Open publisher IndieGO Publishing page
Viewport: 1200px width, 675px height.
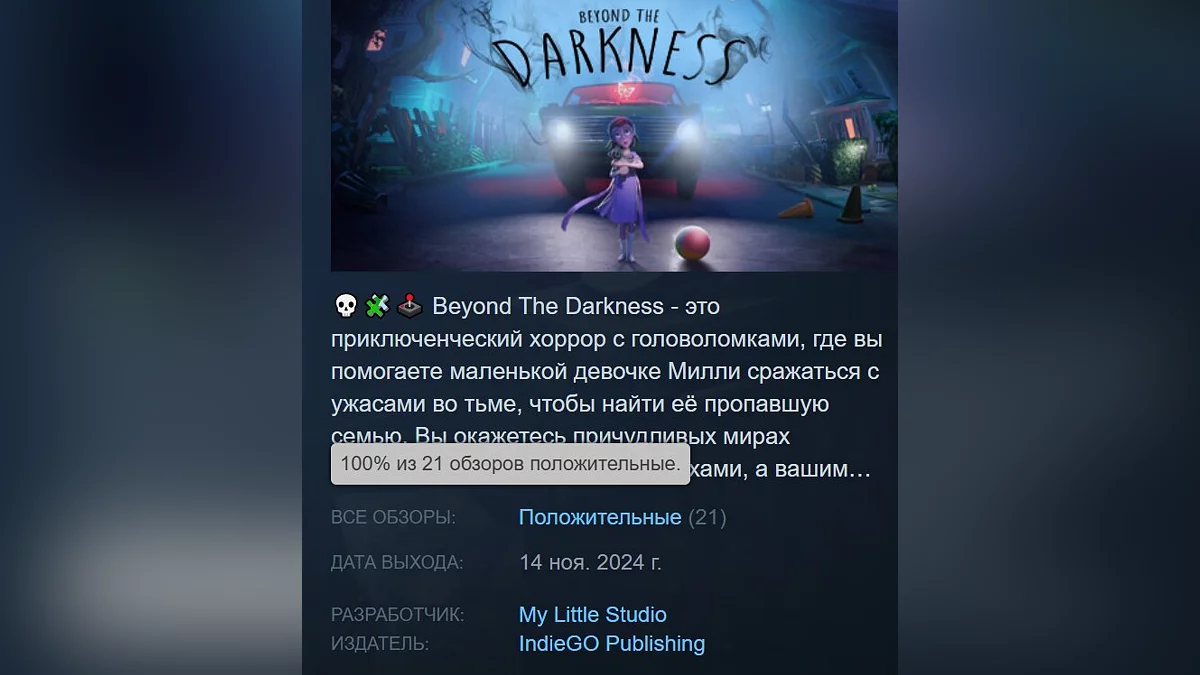tap(612, 644)
